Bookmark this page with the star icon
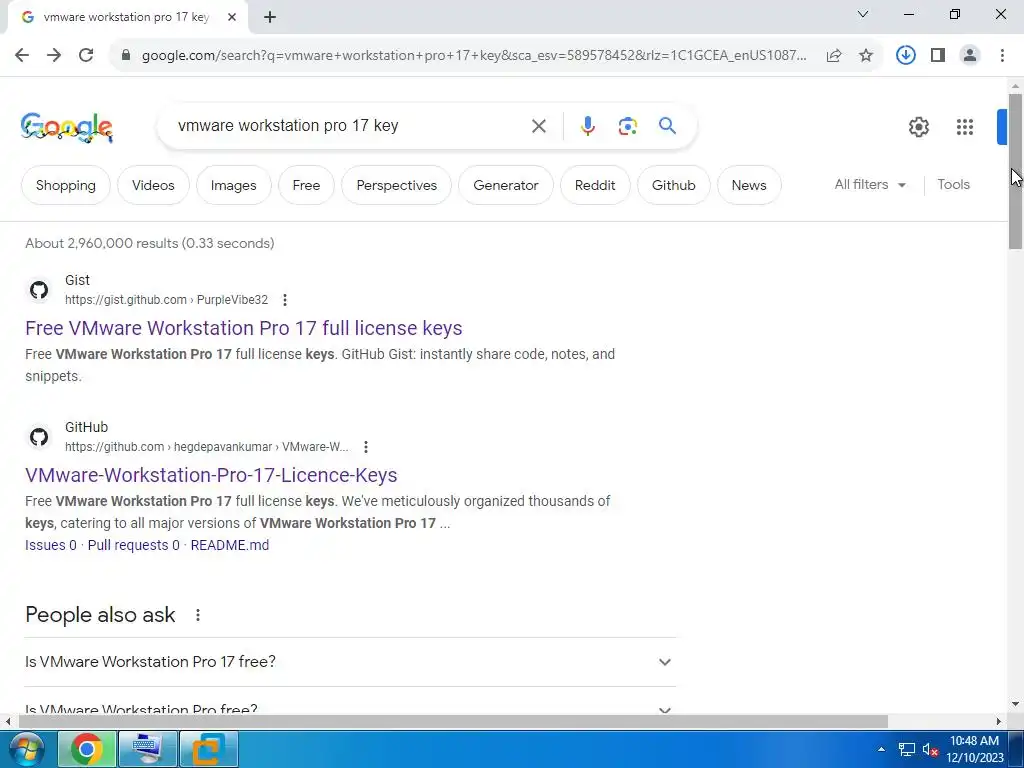 point(866,56)
